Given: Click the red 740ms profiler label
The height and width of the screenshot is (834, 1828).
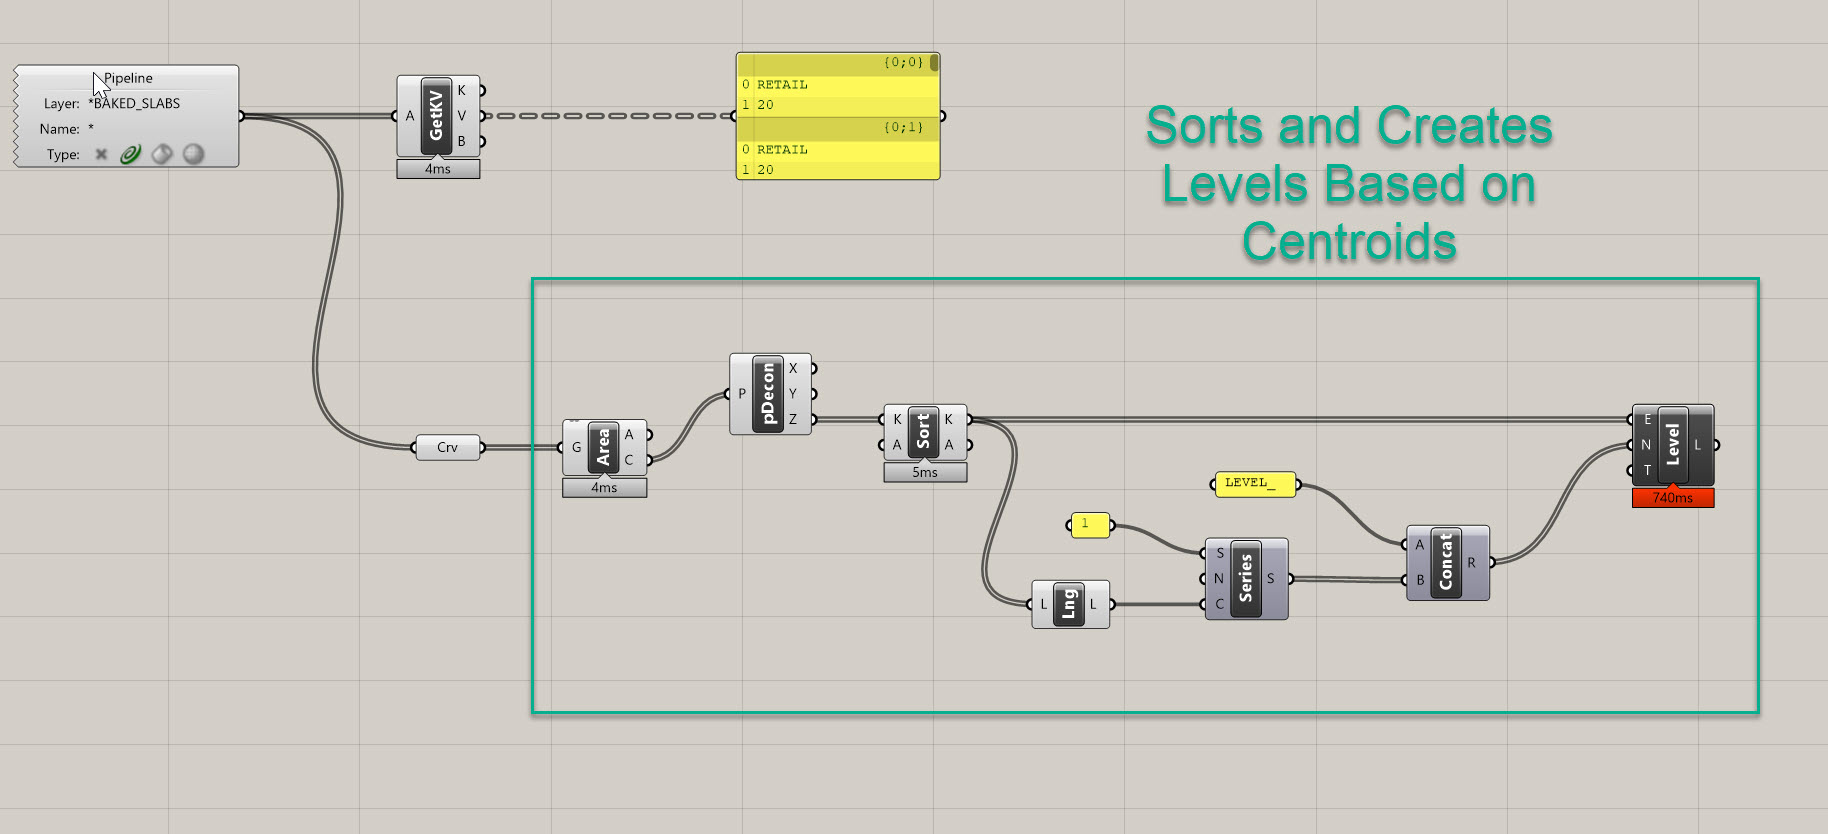Looking at the screenshot, I should click(x=1672, y=498).
